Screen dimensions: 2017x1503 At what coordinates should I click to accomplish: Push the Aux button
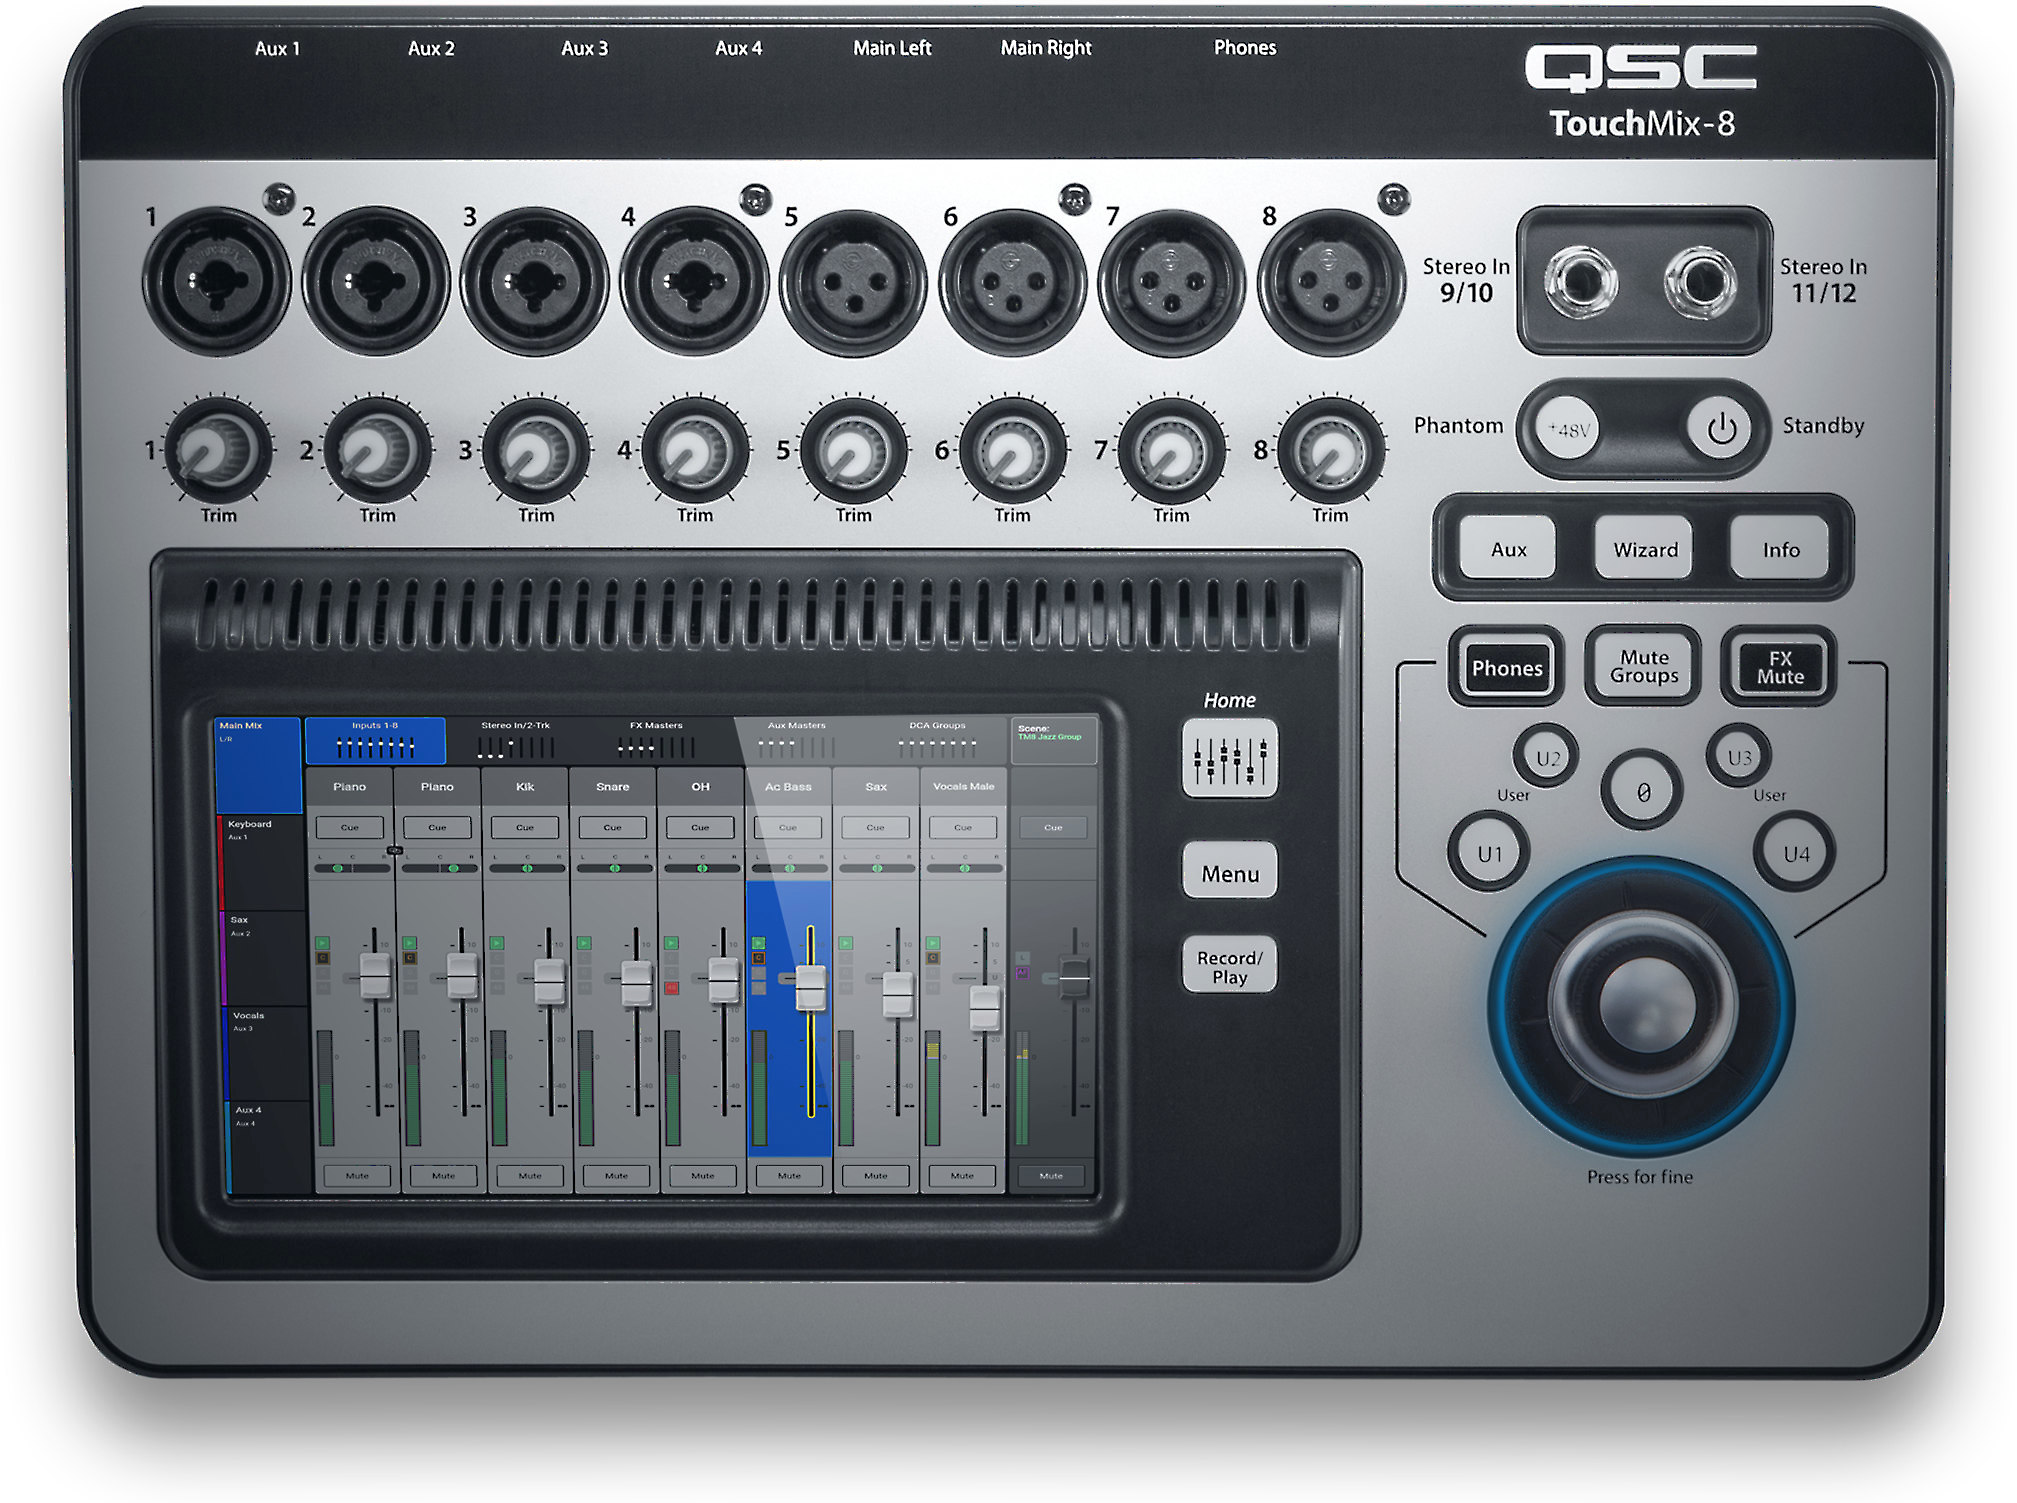tap(1508, 549)
